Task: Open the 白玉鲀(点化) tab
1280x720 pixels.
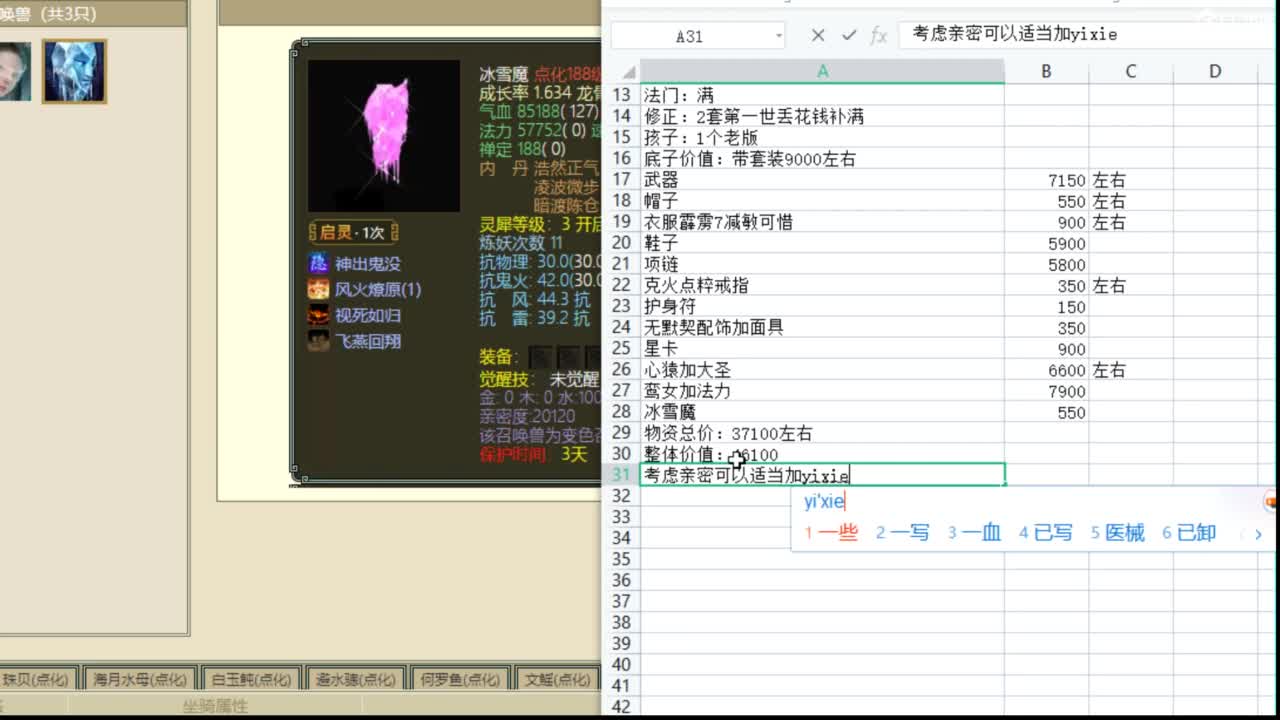Action: point(250,679)
